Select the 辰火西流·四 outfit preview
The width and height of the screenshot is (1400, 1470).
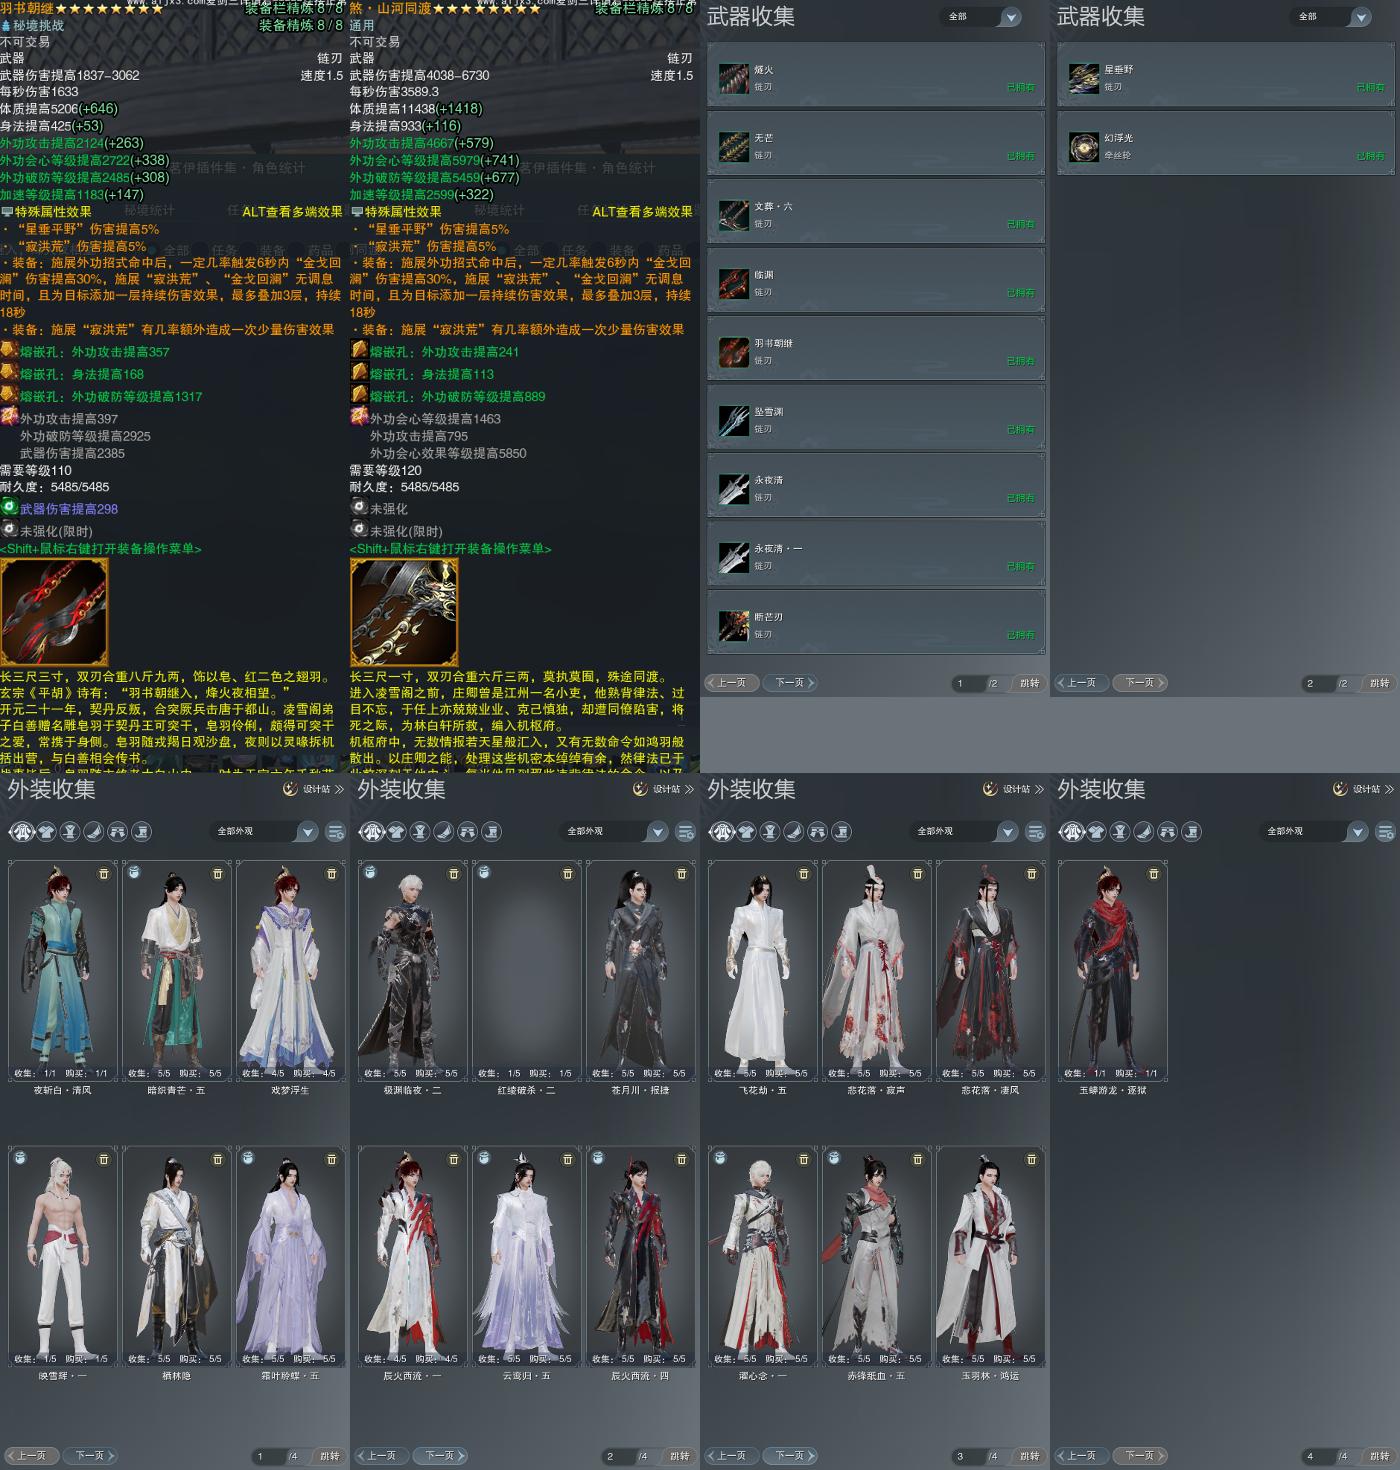(640, 1256)
